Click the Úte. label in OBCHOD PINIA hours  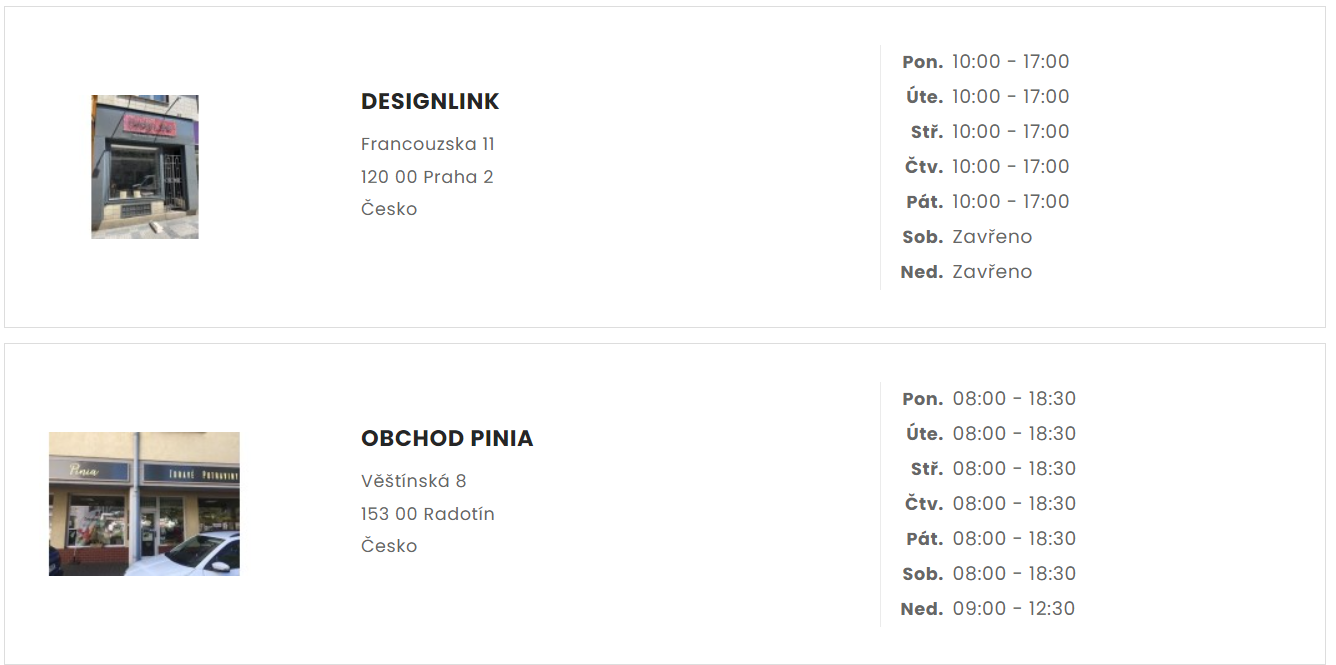tap(924, 434)
